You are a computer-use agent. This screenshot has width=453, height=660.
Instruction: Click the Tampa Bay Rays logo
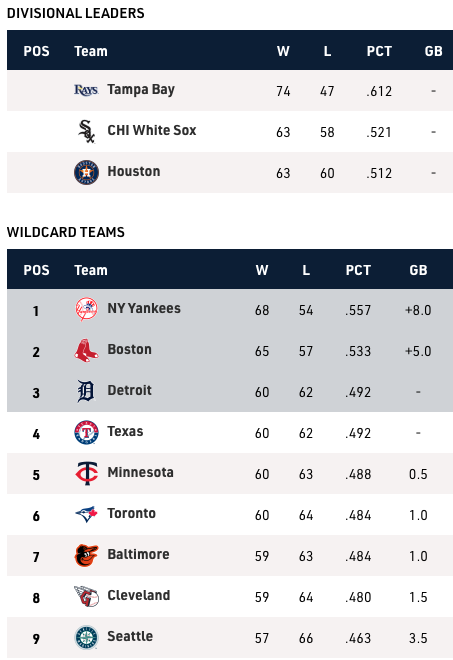[x=86, y=90]
